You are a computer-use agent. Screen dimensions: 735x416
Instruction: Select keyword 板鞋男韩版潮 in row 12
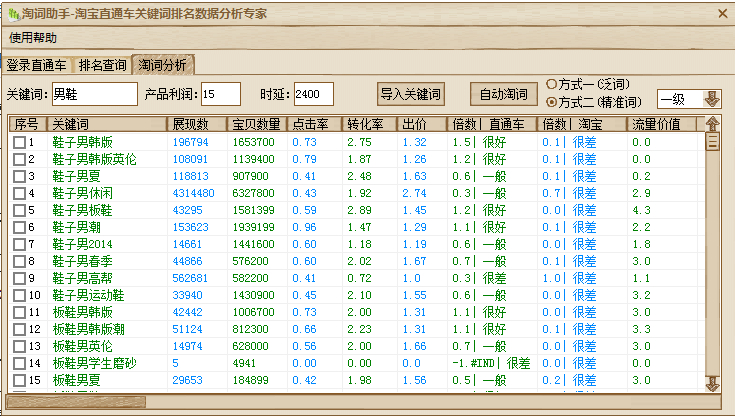(x=89, y=329)
